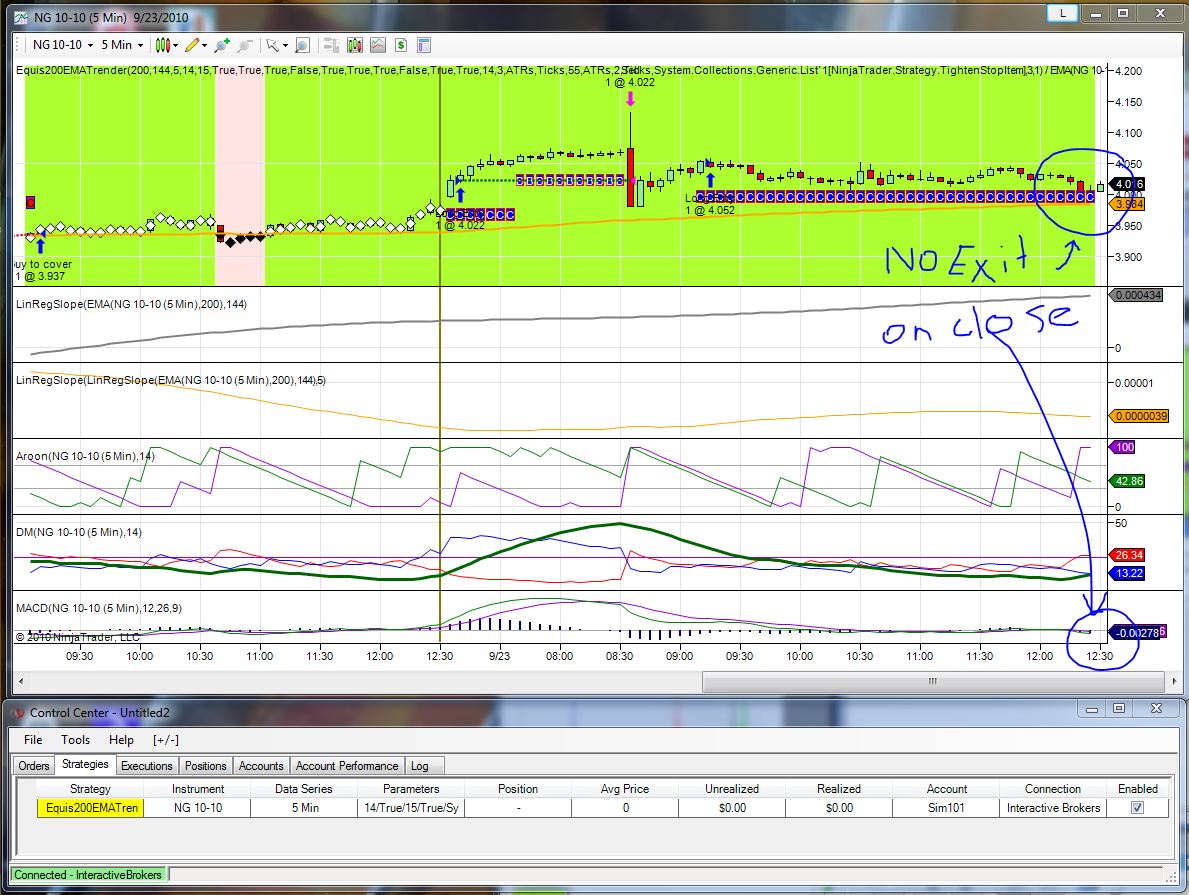Click the Enabled column header
Image resolution: width=1189 pixels, height=895 pixels.
[1137, 789]
